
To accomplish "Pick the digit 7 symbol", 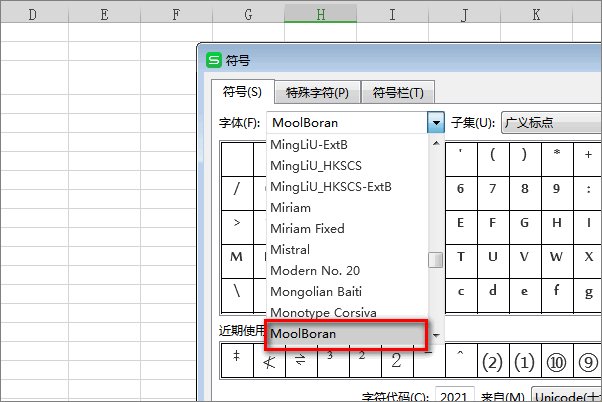I will [x=493, y=193].
